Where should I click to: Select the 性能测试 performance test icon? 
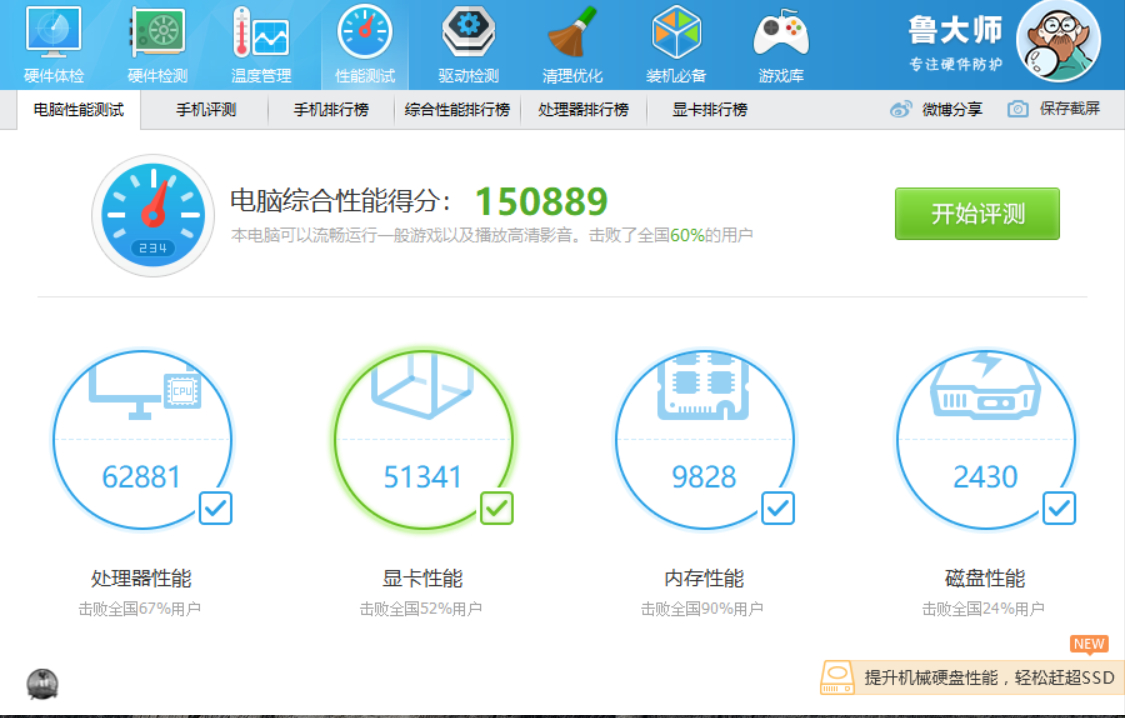365,33
